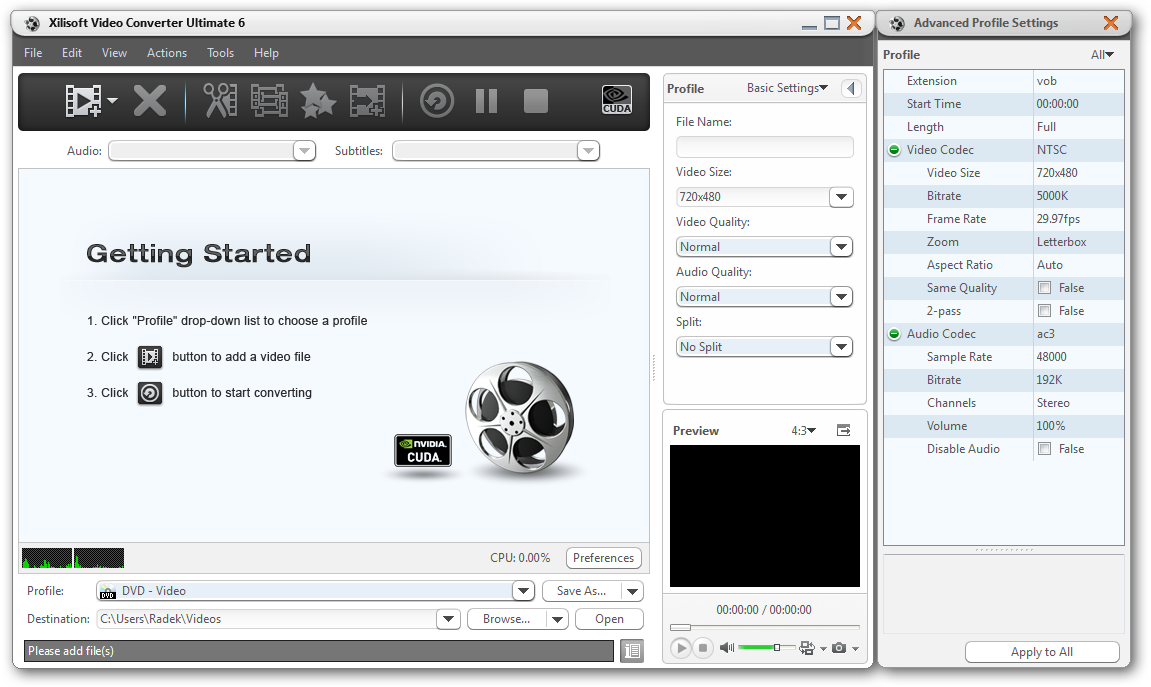Click the NVIDIA CUDA badge in Getting Started
Viewport: 1151px width, 687px height.
tap(423, 451)
